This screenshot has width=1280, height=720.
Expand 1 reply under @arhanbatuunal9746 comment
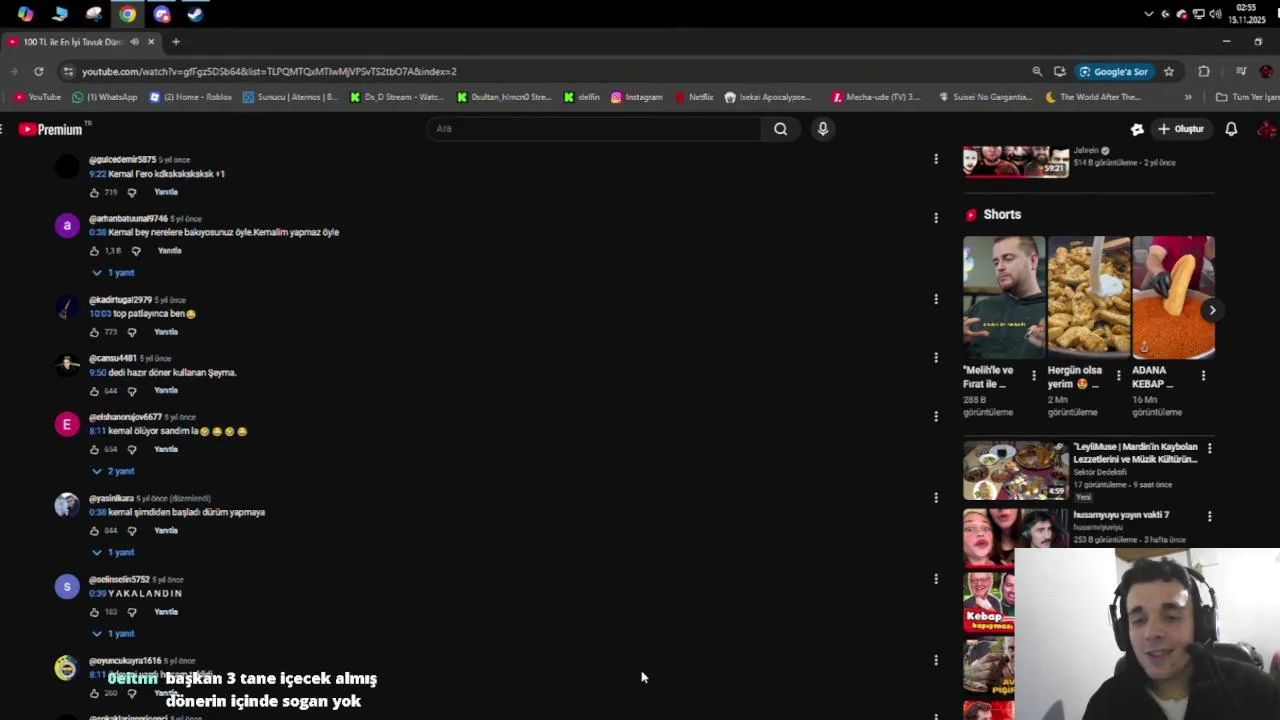pyautogui.click(x=113, y=273)
